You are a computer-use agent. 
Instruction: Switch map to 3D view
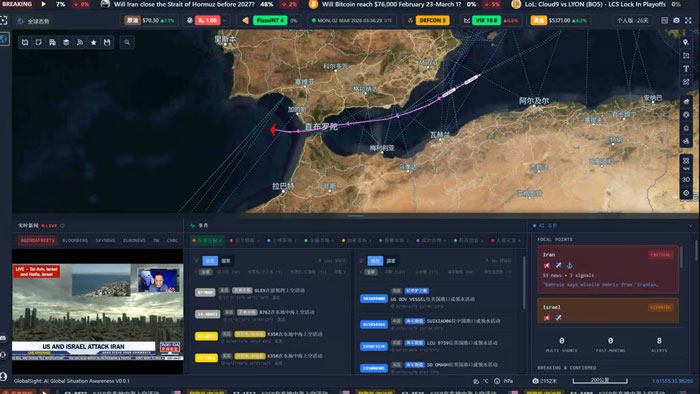686,179
